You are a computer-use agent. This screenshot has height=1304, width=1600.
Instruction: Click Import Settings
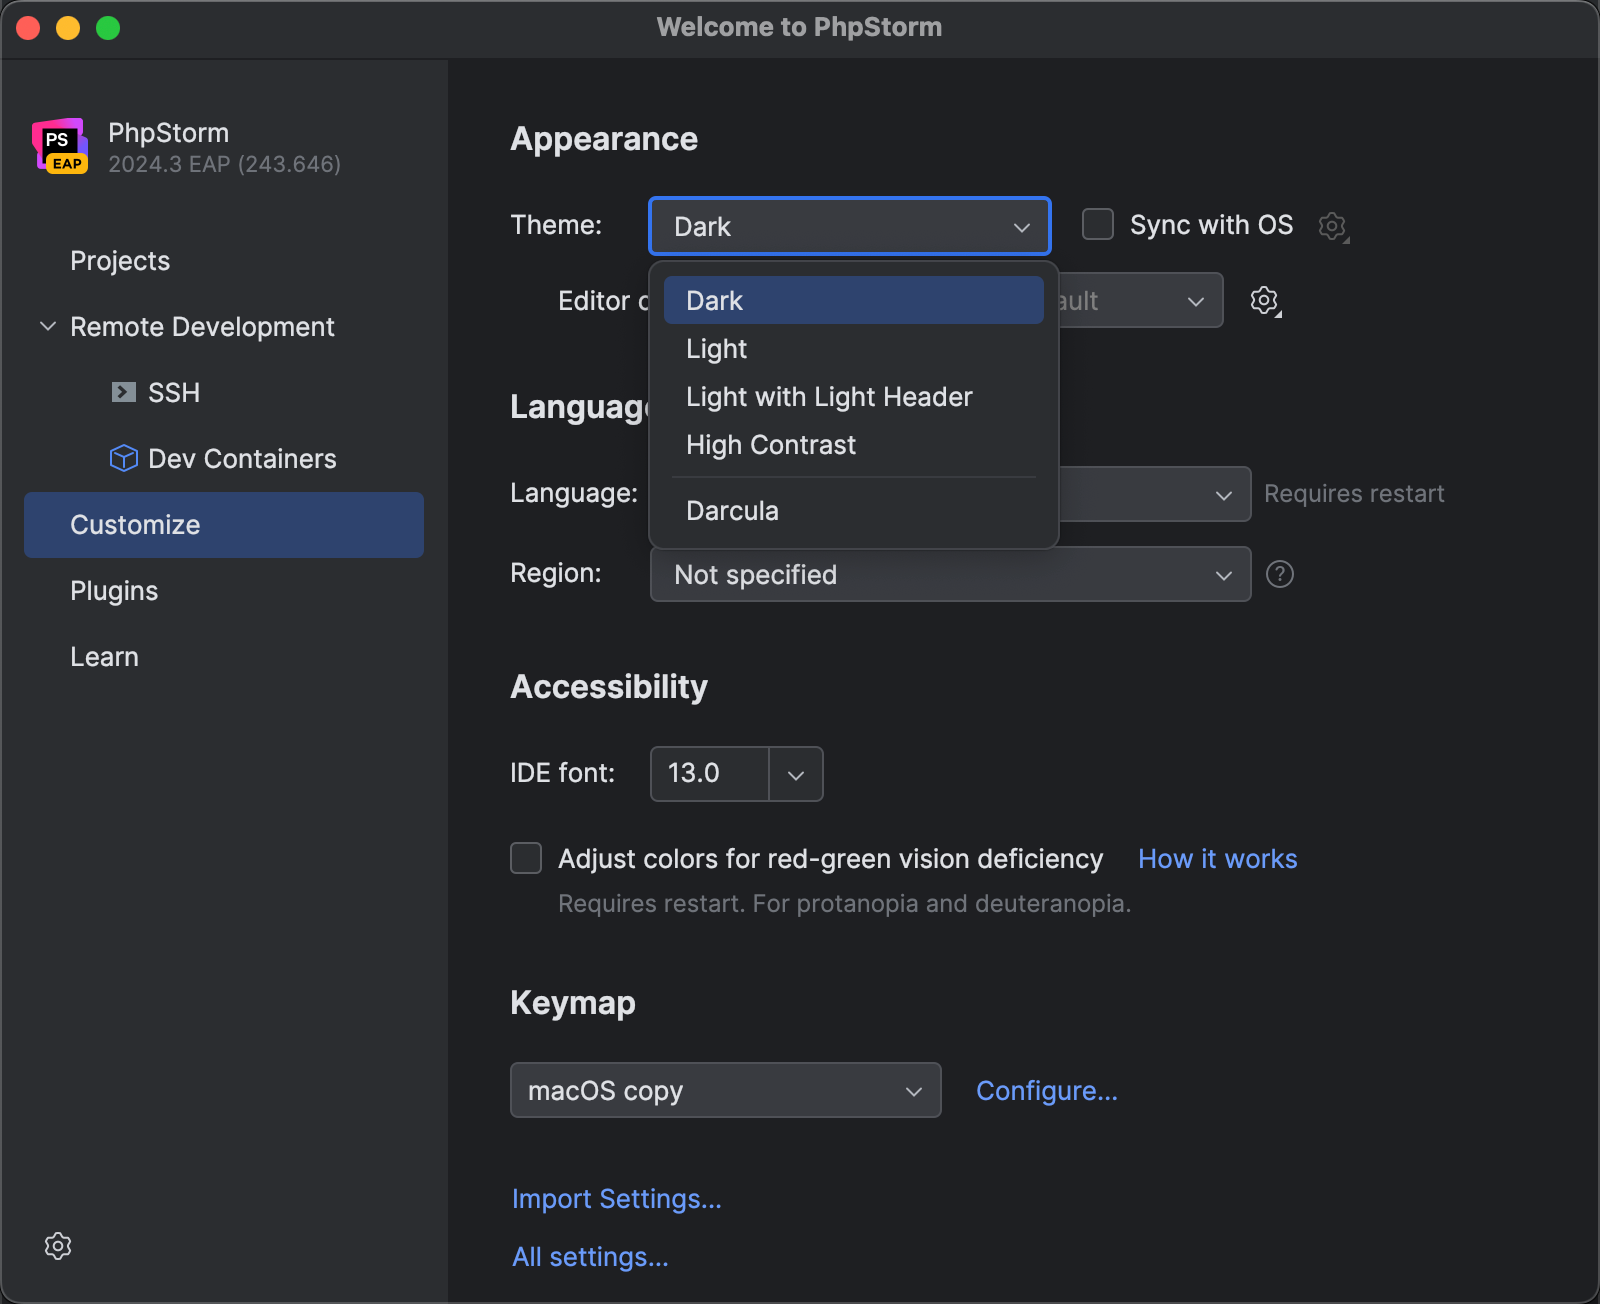pyautogui.click(x=616, y=1198)
